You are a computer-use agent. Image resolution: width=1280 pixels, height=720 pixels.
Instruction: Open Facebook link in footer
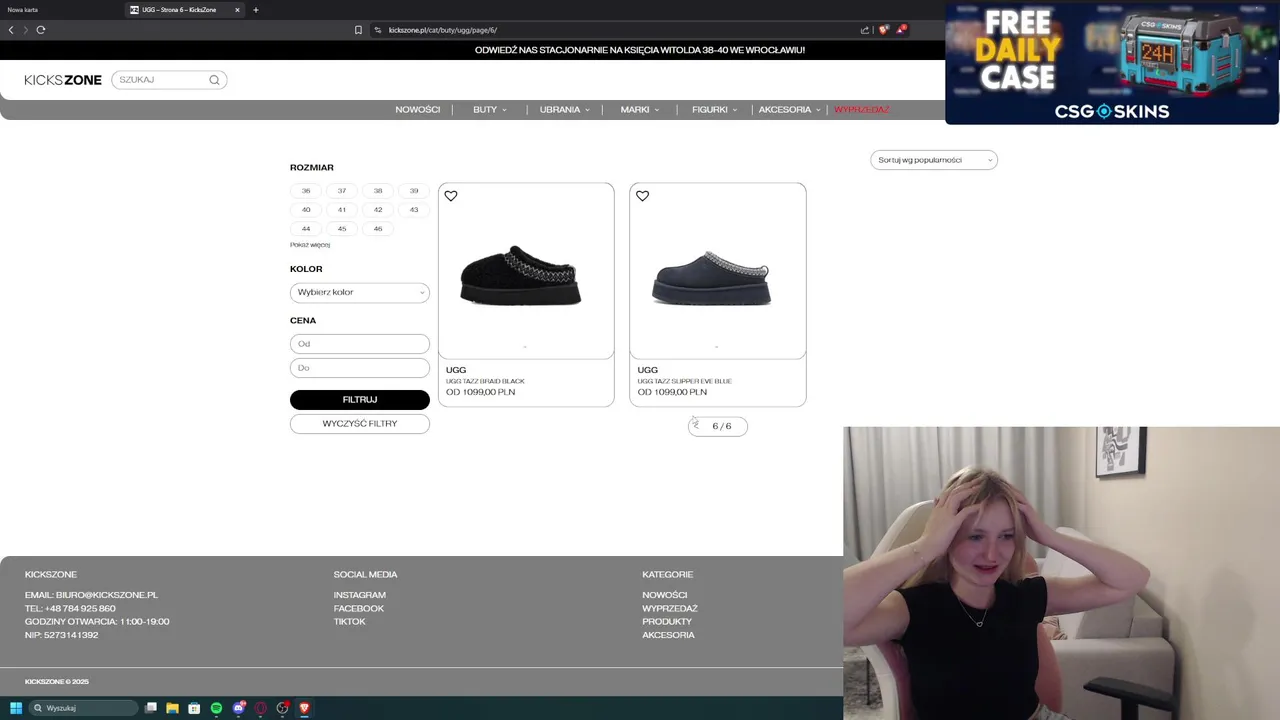(x=359, y=608)
